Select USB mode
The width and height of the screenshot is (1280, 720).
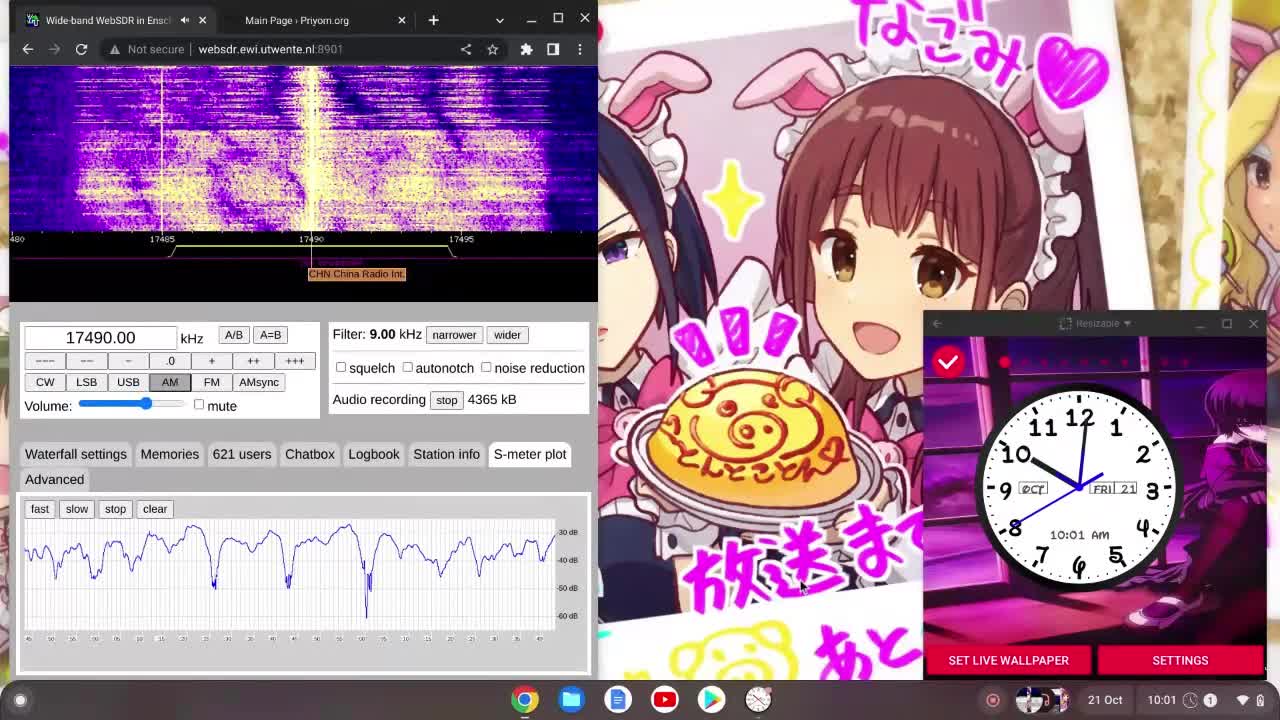click(128, 382)
